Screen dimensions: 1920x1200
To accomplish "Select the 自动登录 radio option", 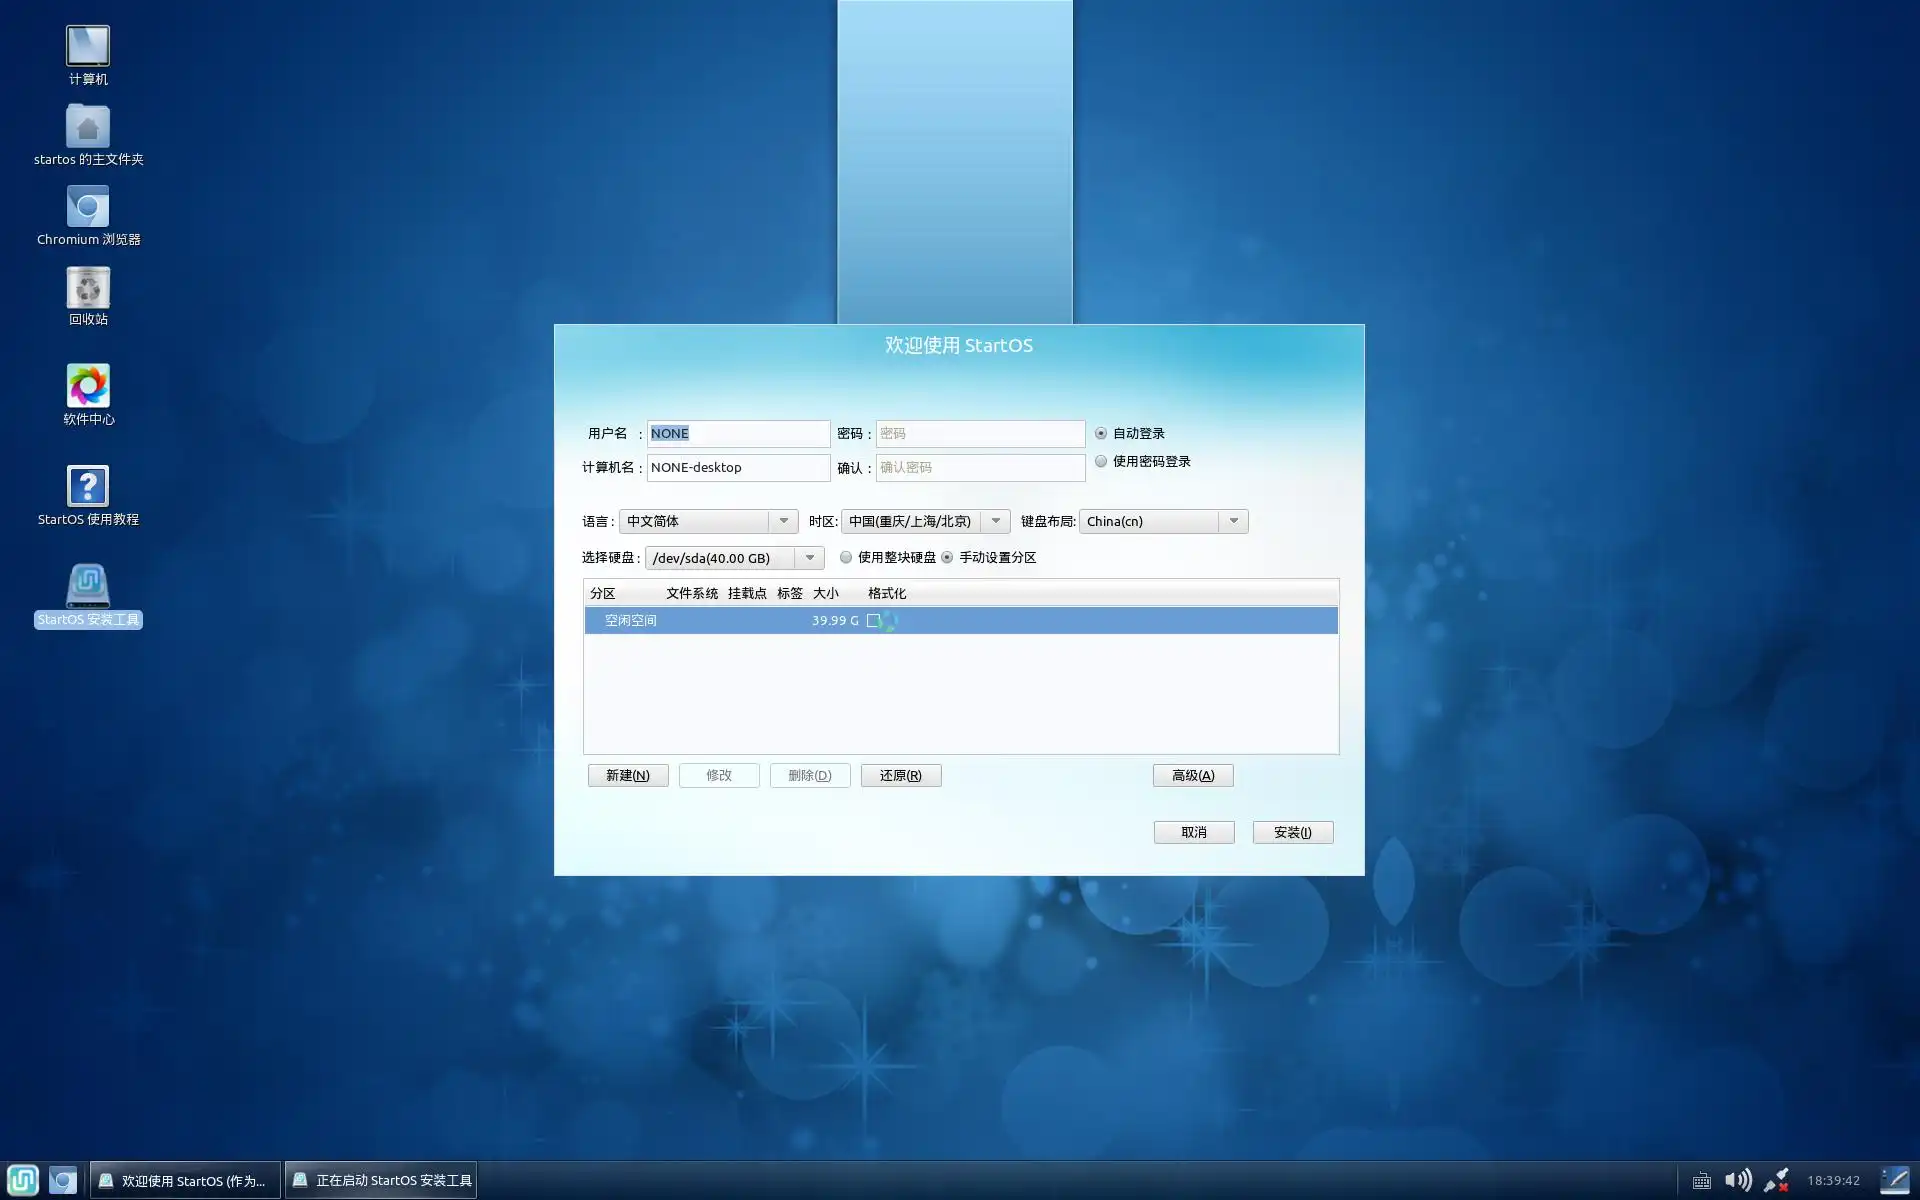I will (x=1101, y=433).
